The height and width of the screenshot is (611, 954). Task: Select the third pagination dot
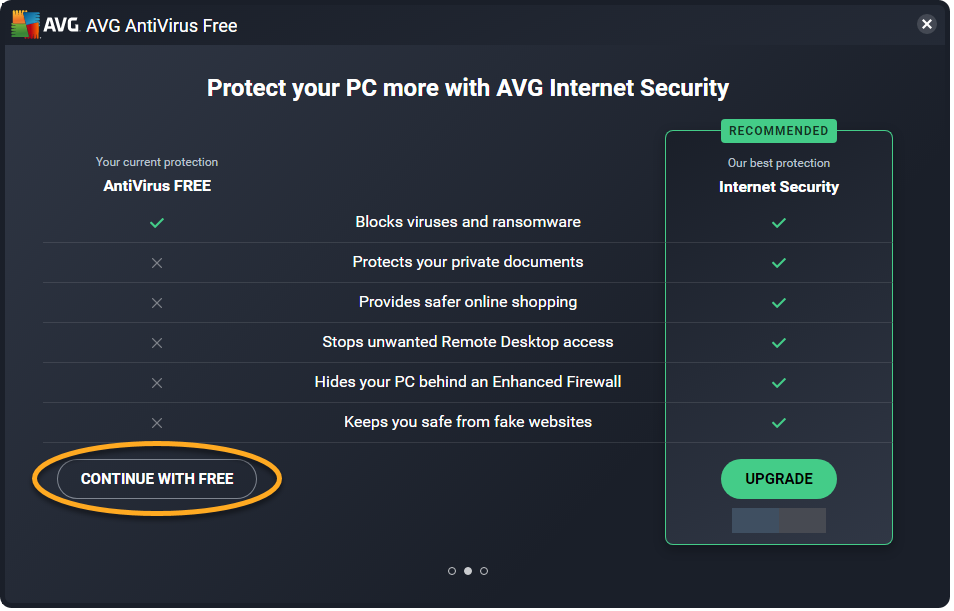click(484, 570)
